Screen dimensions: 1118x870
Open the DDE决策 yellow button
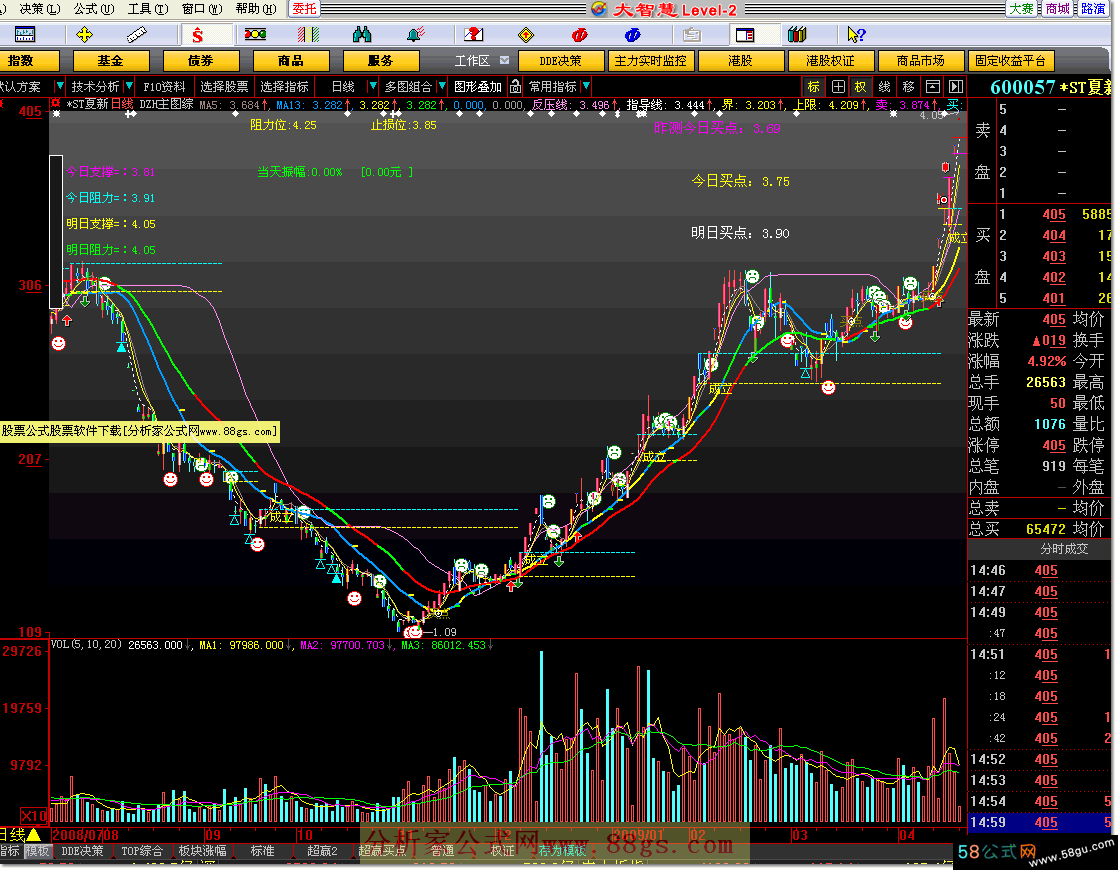(560, 61)
